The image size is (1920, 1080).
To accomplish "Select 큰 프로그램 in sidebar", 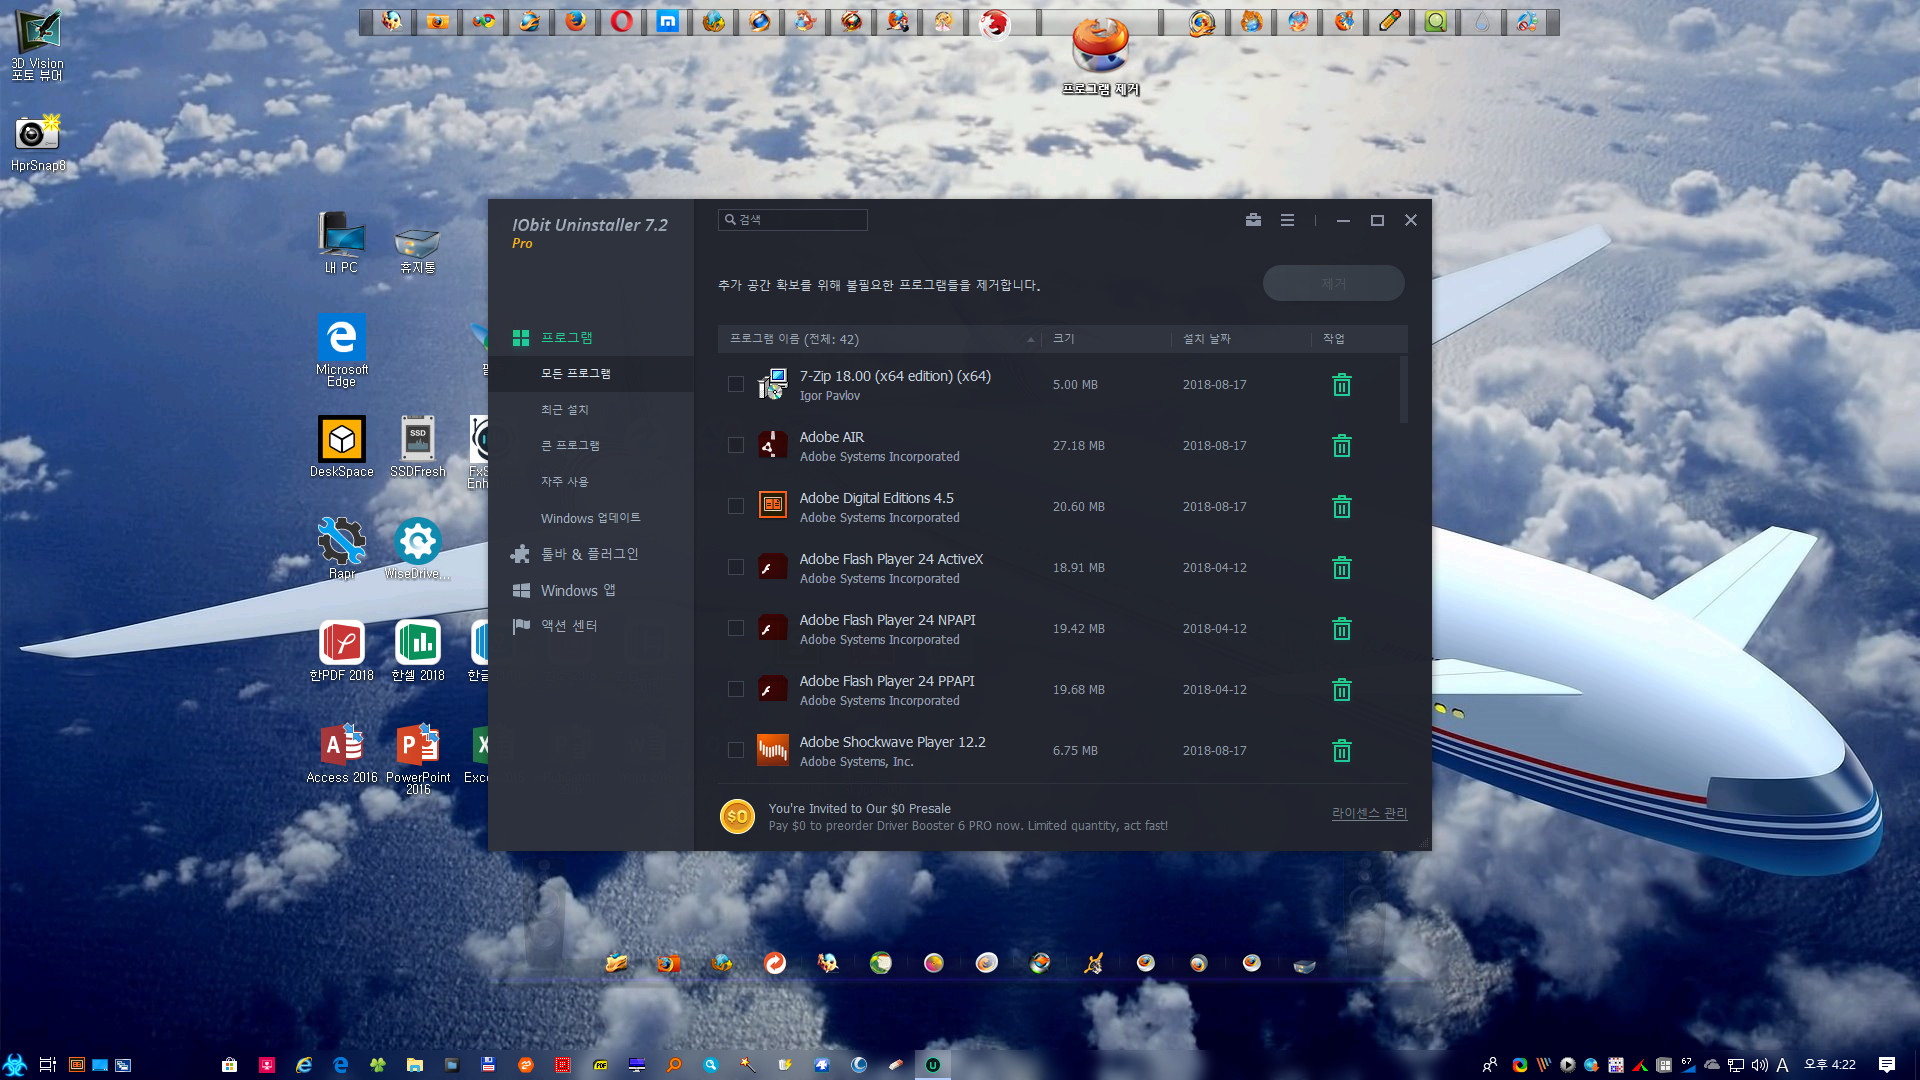I will click(591, 446).
